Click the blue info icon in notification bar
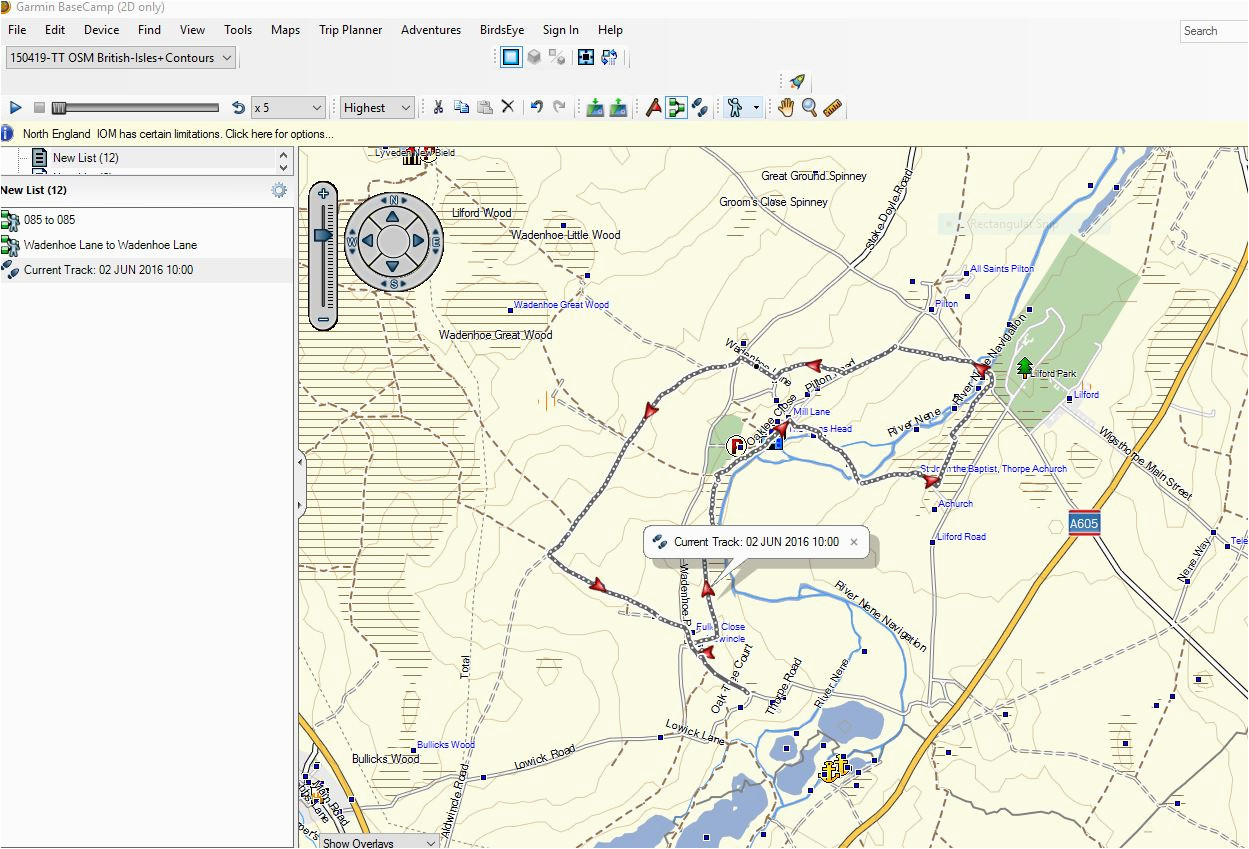Image resolution: width=1249 pixels, height=849 pixels. pyautogui.click(x=7, y=133)
